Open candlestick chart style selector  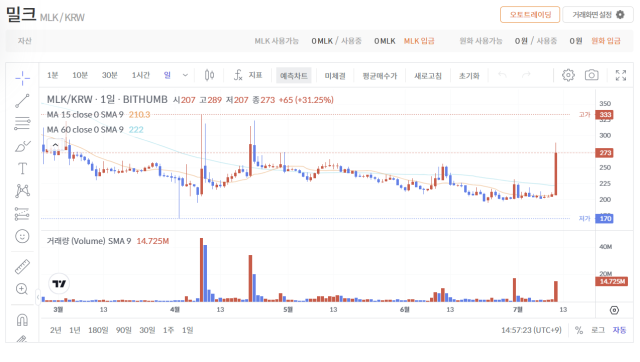(x=209, y=75)
